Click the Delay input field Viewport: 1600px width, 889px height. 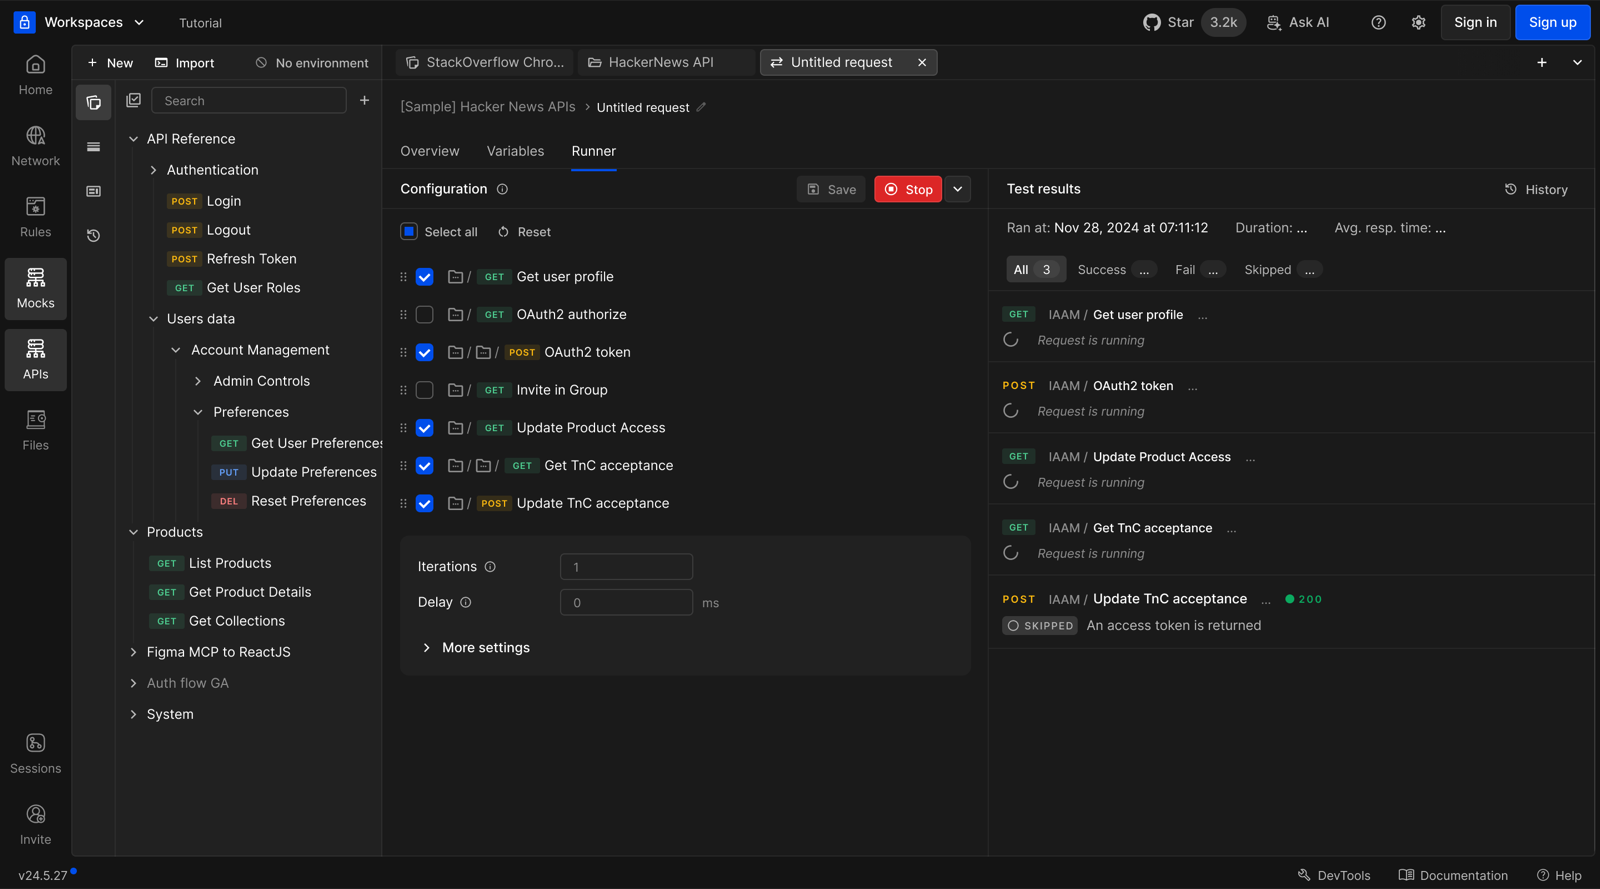[x=626, y=602]
